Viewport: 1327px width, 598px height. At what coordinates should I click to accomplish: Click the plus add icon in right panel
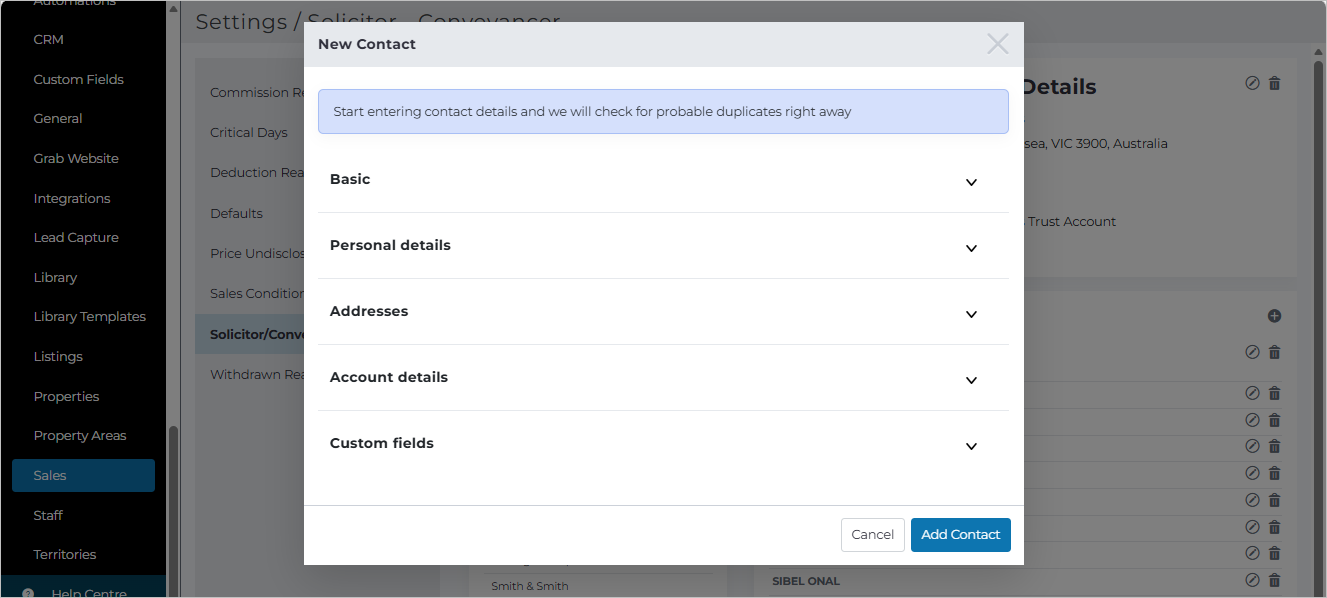tap(1274, 316)
